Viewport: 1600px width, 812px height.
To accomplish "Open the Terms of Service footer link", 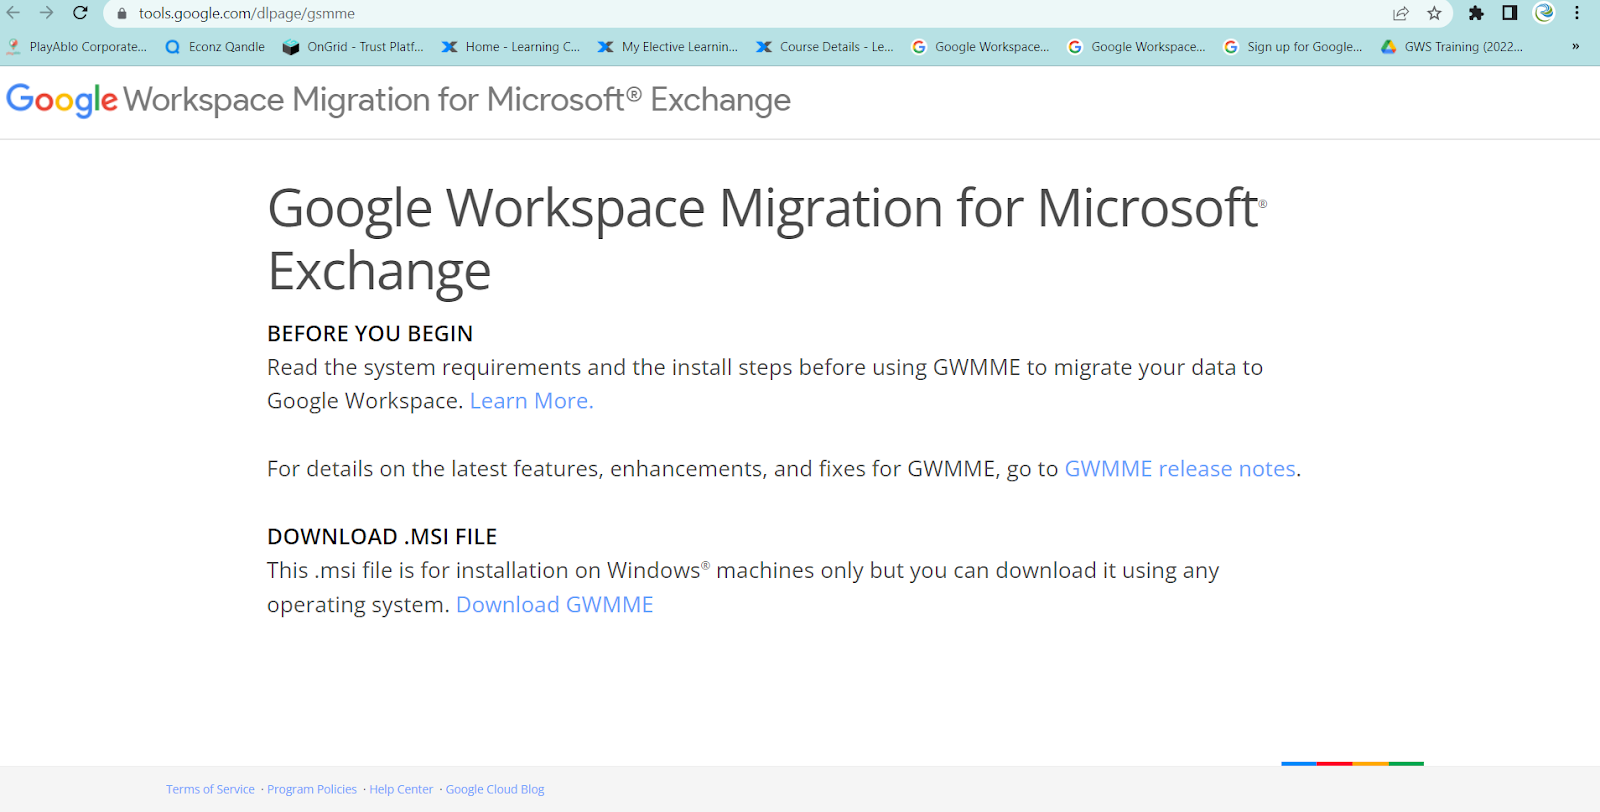I will (x=210, y=790).
